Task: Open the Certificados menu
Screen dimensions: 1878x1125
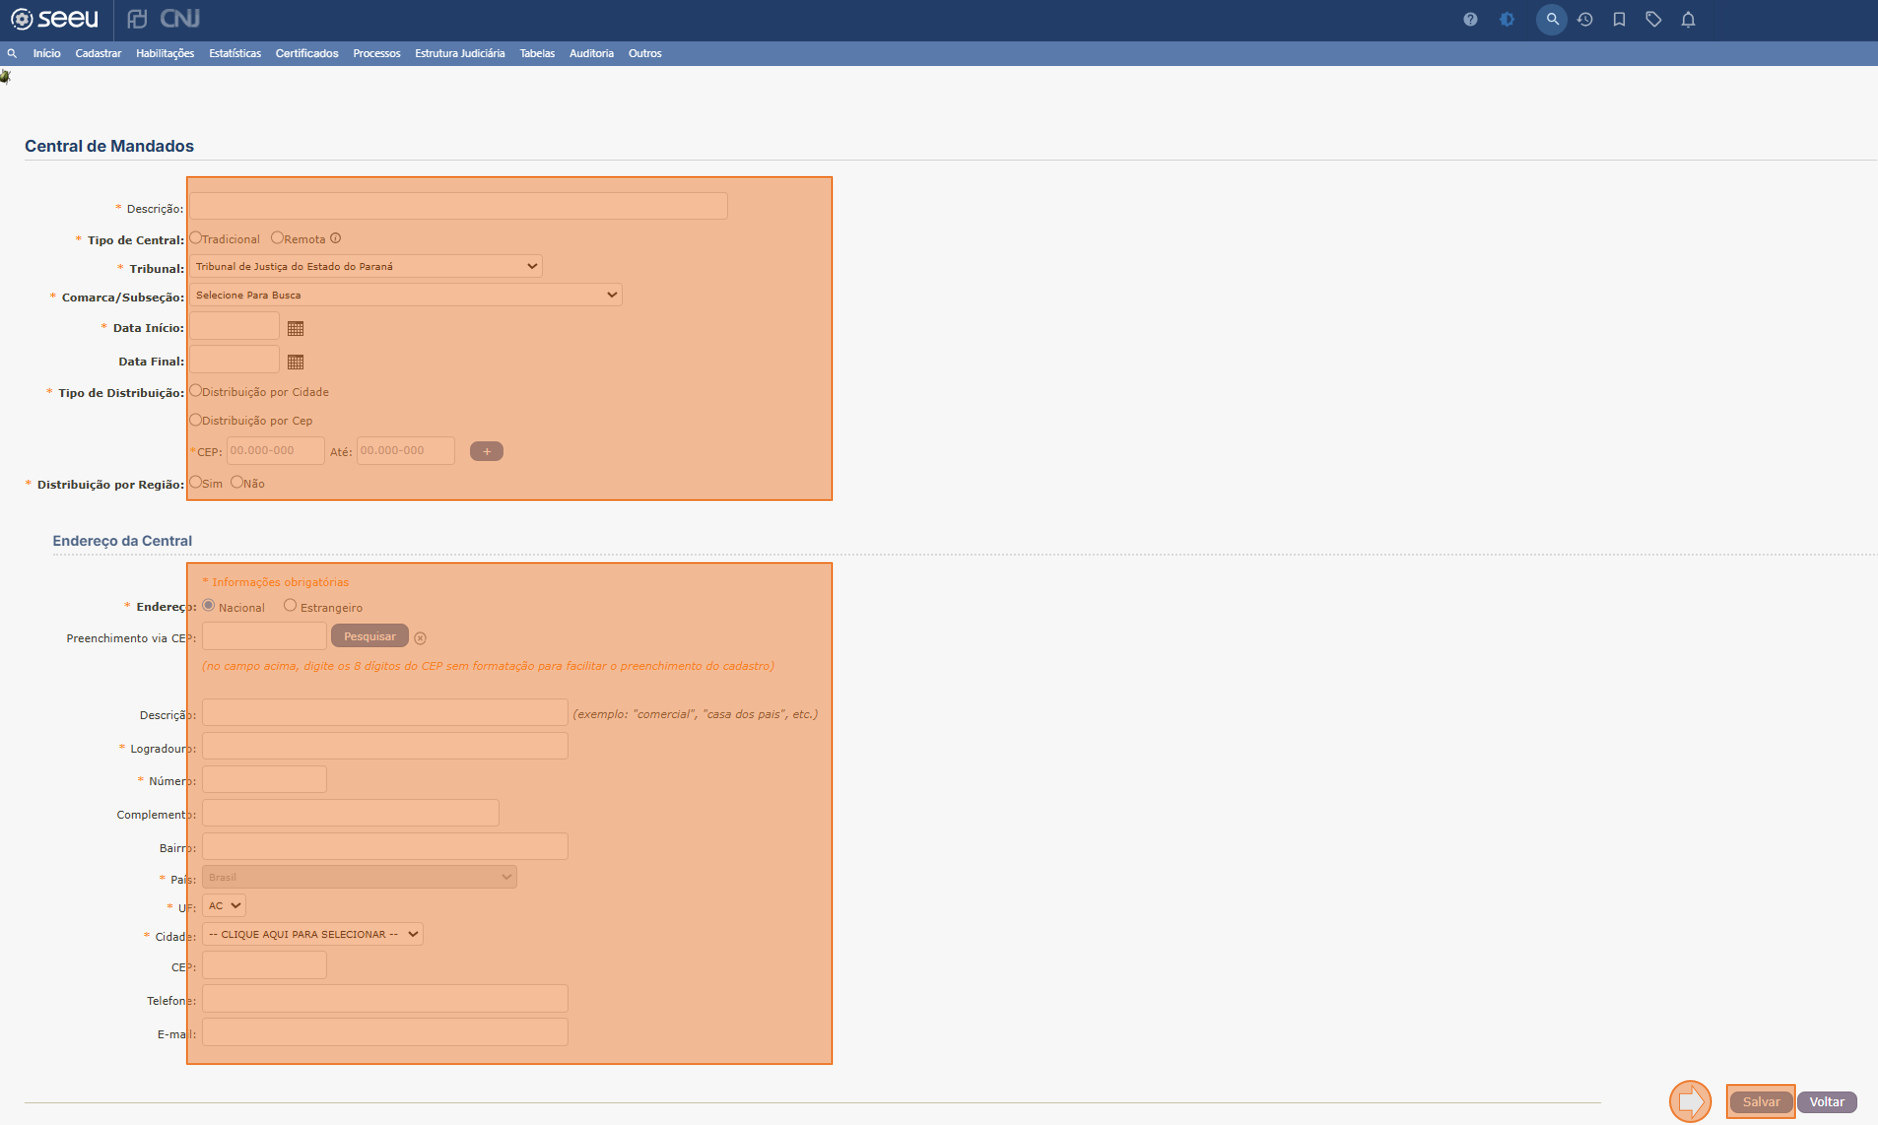Action: click(x=307, y=53)
